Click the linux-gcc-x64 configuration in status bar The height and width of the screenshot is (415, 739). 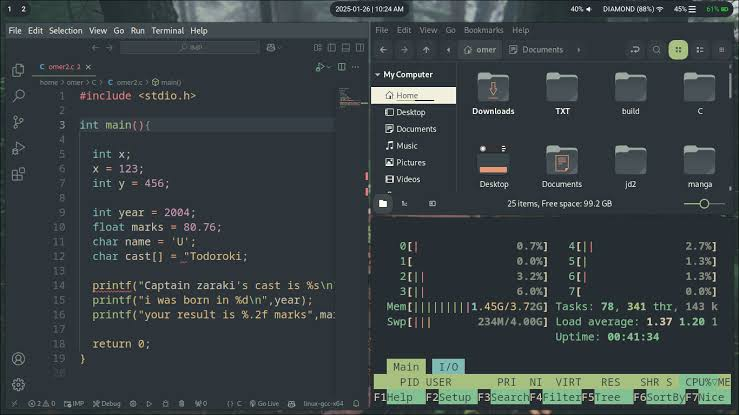(x=323, y=404)
